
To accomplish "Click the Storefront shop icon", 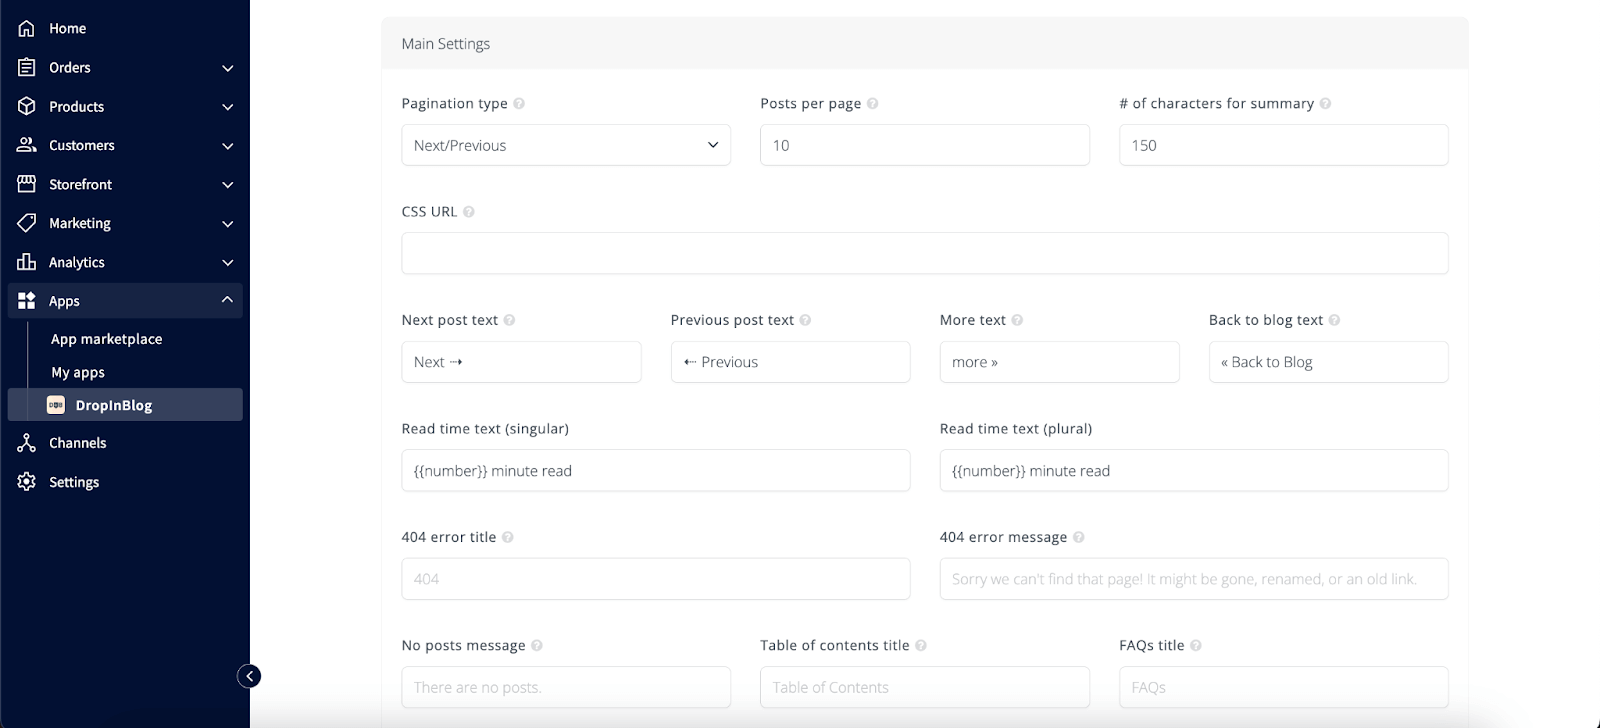I will pyautogui.click(x=27, y=184).
